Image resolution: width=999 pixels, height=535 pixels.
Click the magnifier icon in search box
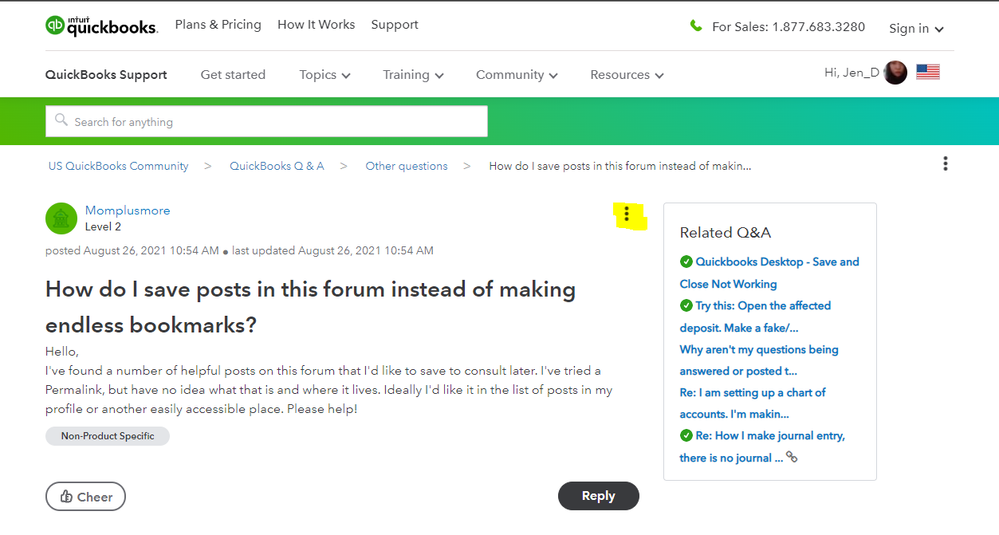pyautogui.click(x=61, y=120)
